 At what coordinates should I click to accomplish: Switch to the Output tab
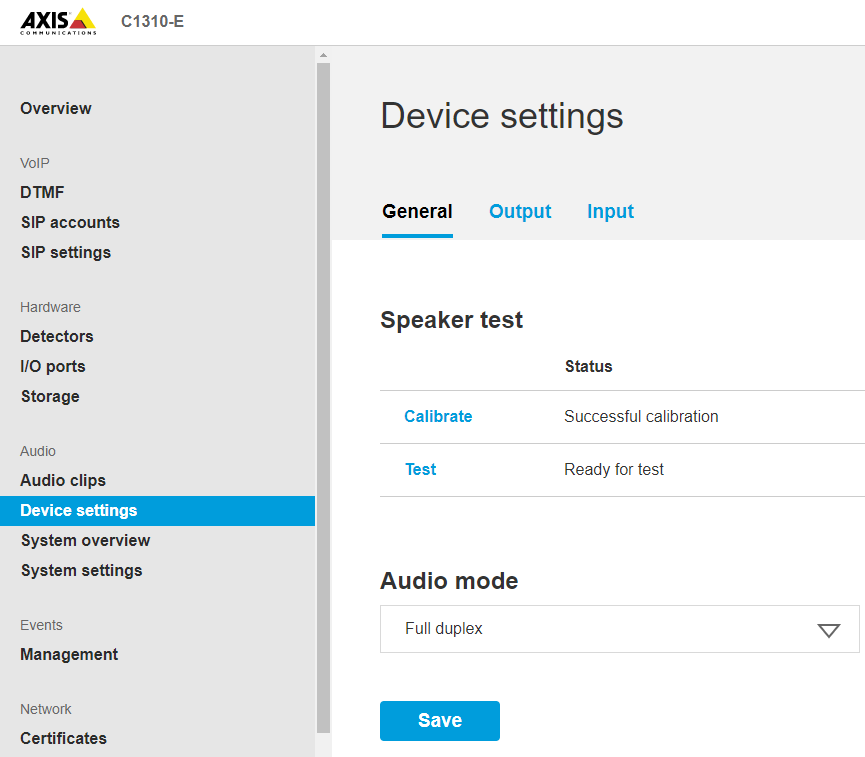click(x=520, y=211)
